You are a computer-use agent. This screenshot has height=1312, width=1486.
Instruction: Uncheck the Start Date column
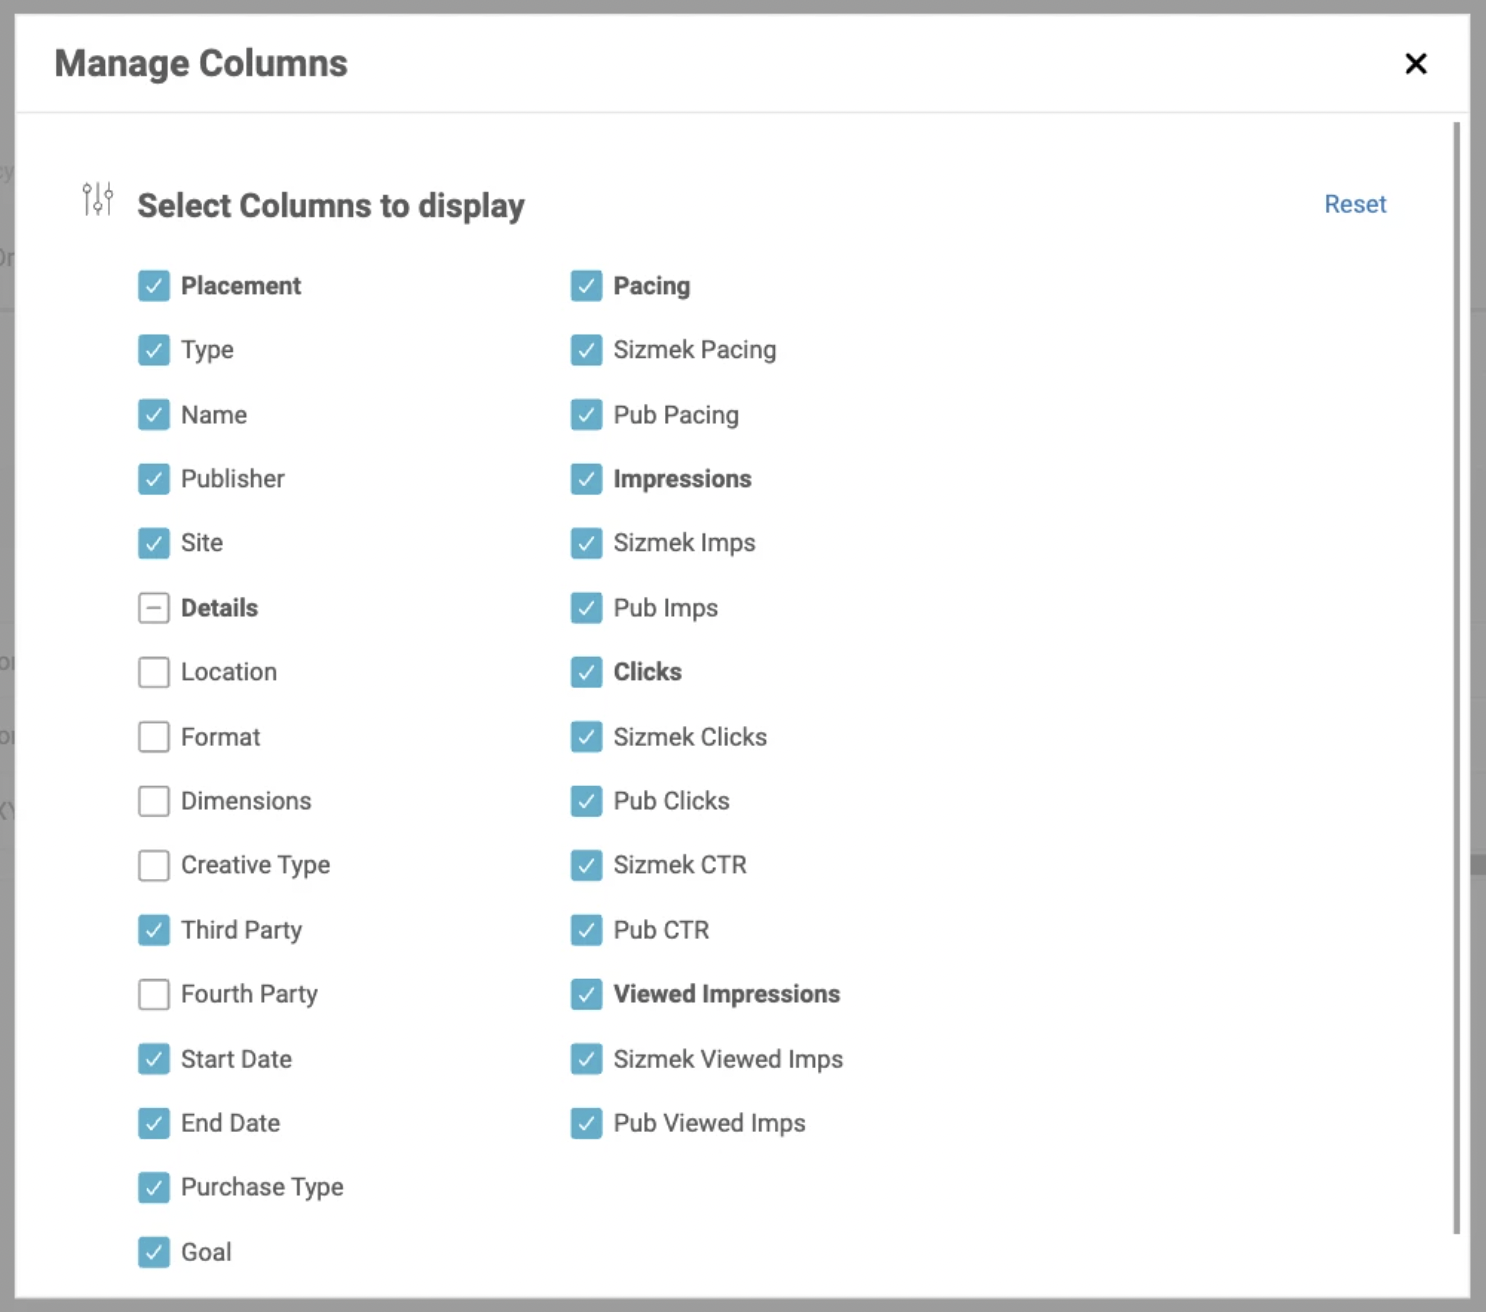[154, 1059]
